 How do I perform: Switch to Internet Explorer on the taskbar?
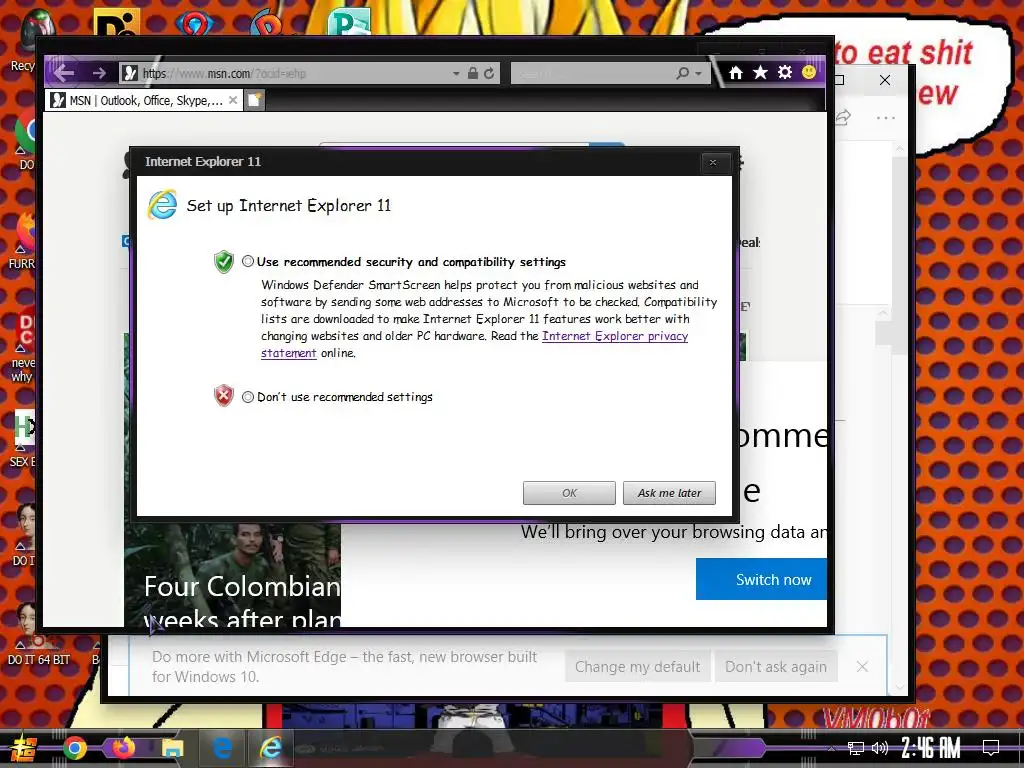pyautogui.click(x=270, y=748)
